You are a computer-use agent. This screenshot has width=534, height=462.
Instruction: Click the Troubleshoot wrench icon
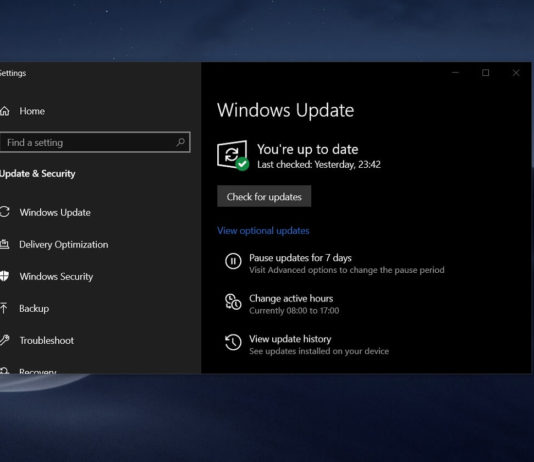click(x=4, y=340)
